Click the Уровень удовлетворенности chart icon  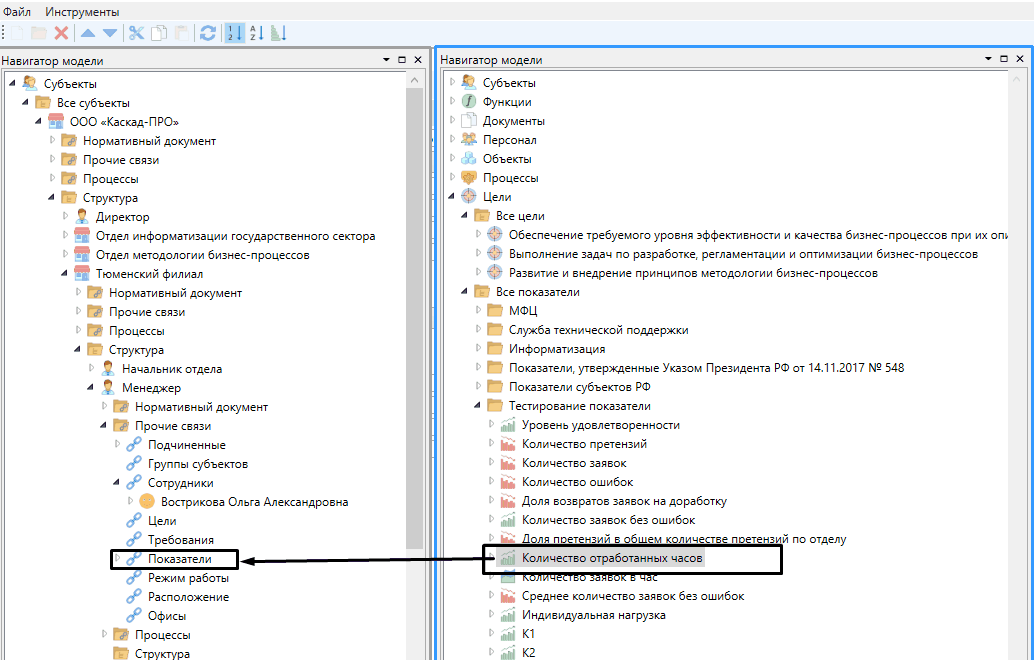pyautogui.click(x=508, y=425)
